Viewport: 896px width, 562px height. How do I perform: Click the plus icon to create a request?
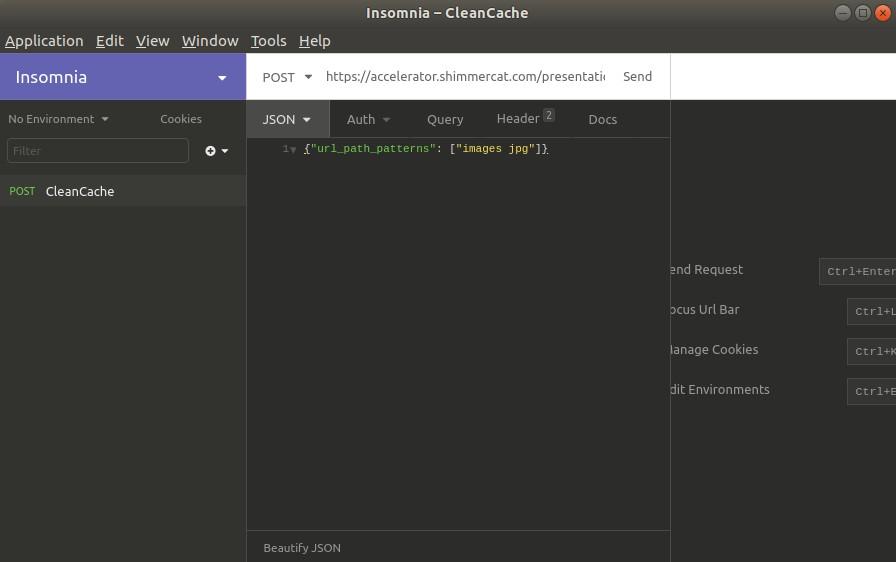pos(211,151)
